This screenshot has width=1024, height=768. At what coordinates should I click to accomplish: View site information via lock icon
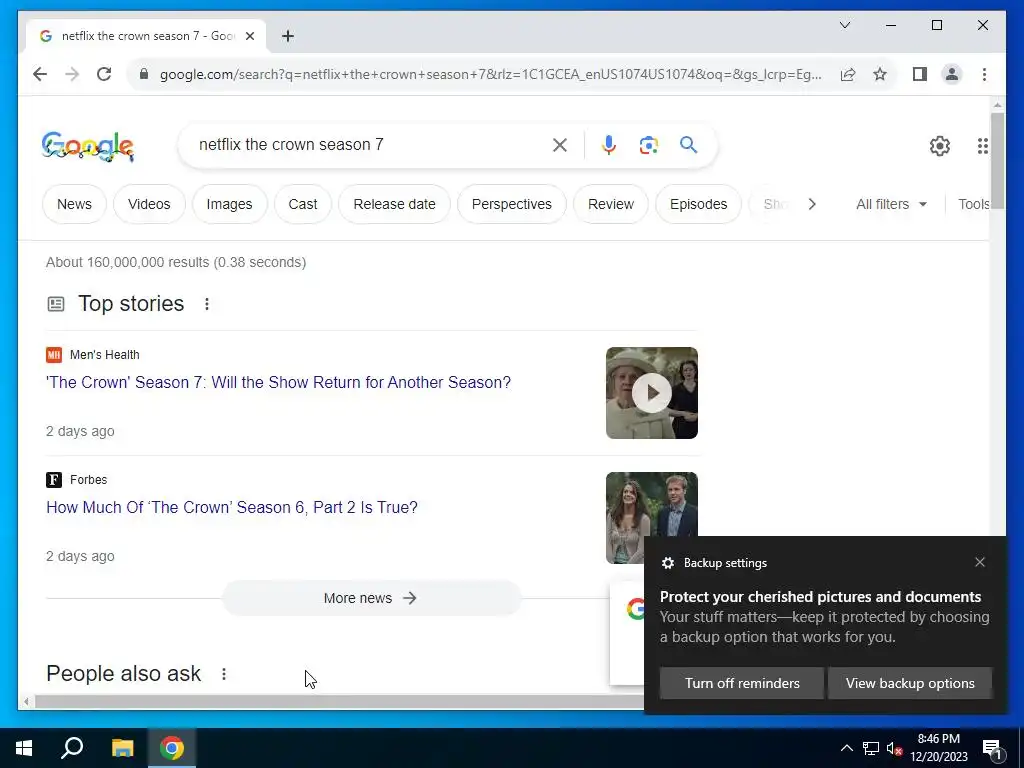tap(144, 74)
